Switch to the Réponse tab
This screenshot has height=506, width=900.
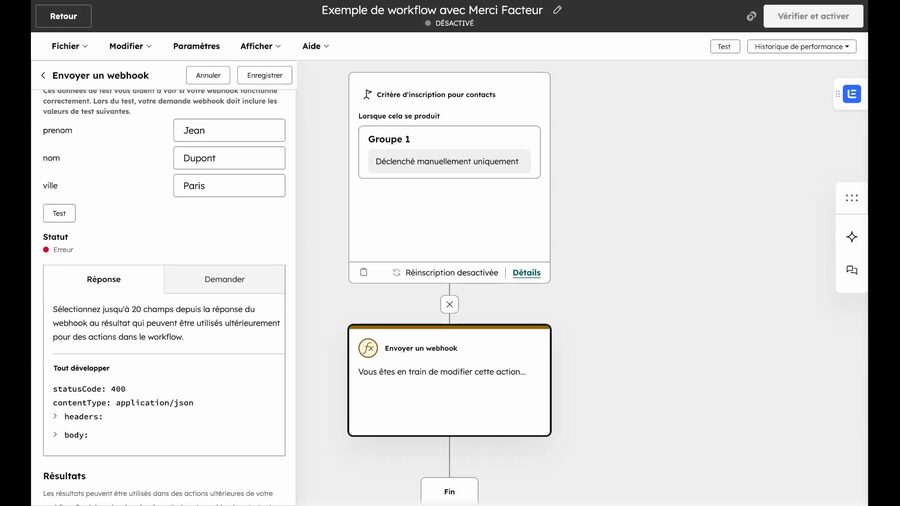pos(104,279)
